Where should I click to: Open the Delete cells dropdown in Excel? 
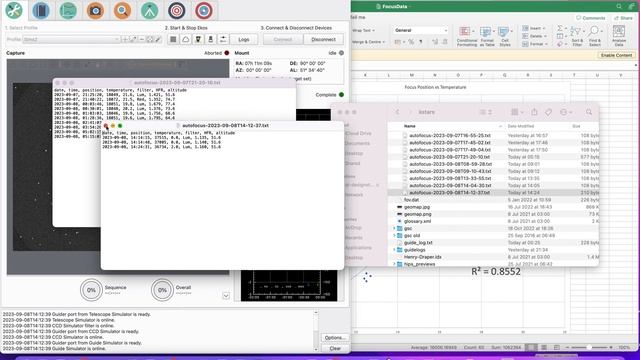tap(535, 36)
